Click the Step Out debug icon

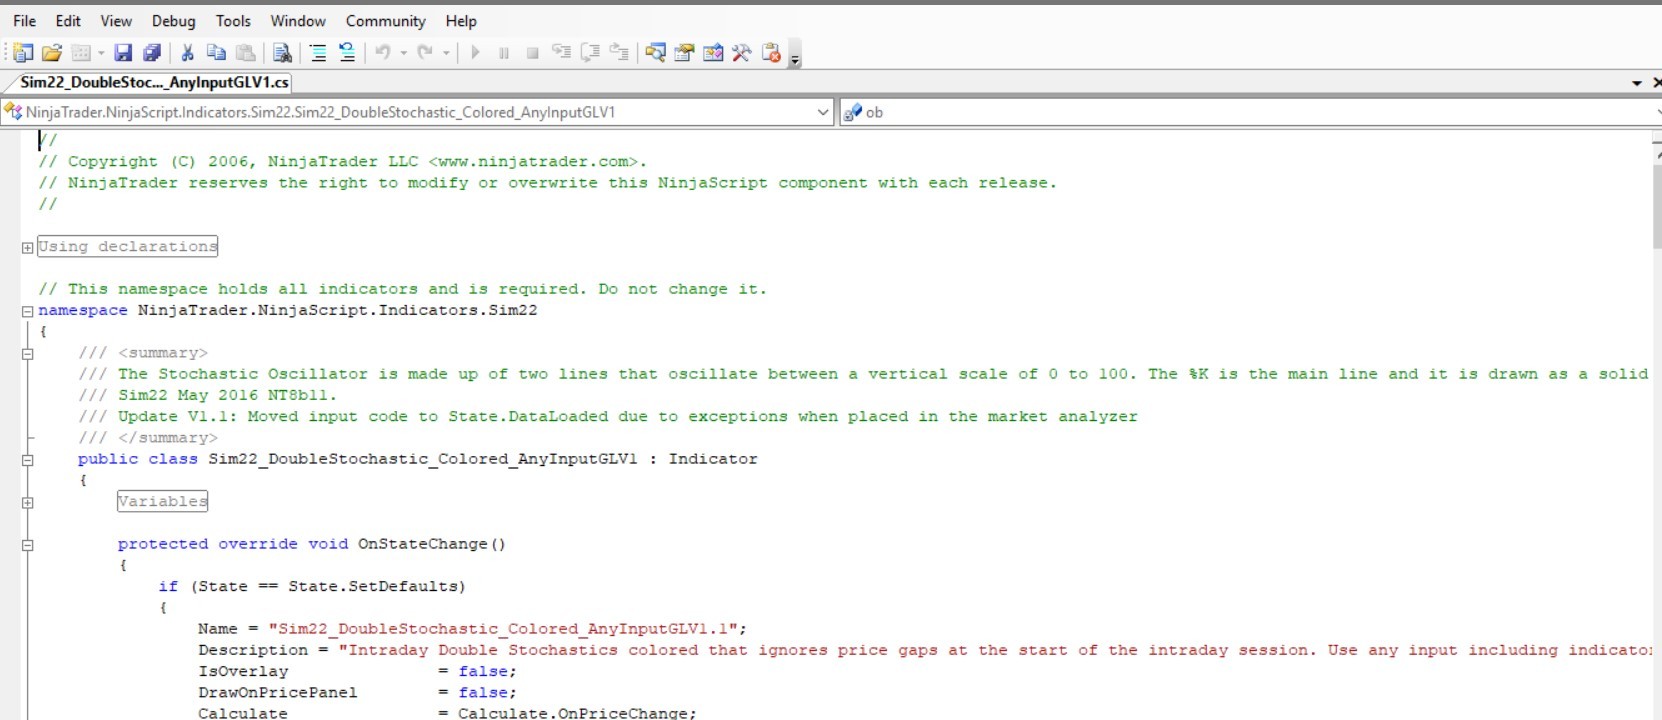(620, 53)
